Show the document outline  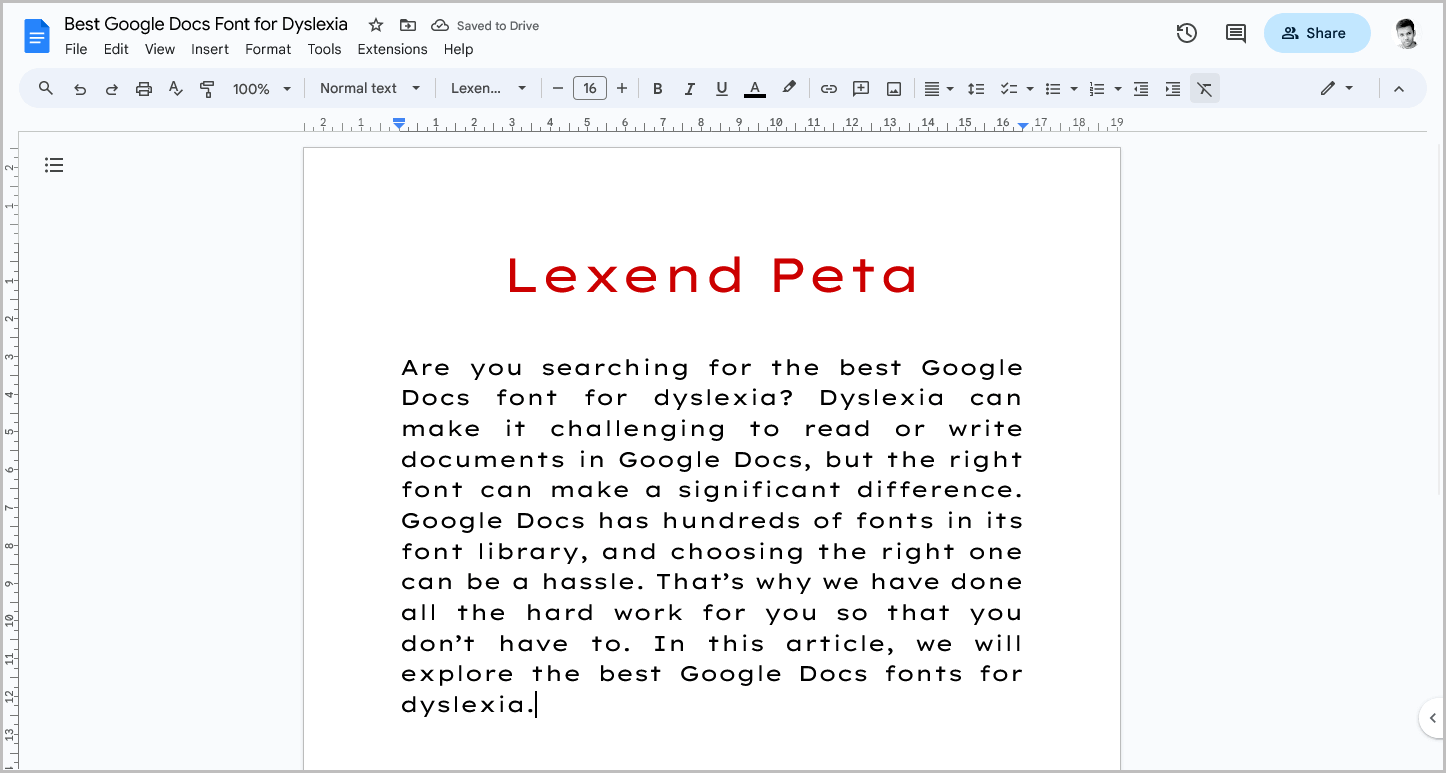54,165
